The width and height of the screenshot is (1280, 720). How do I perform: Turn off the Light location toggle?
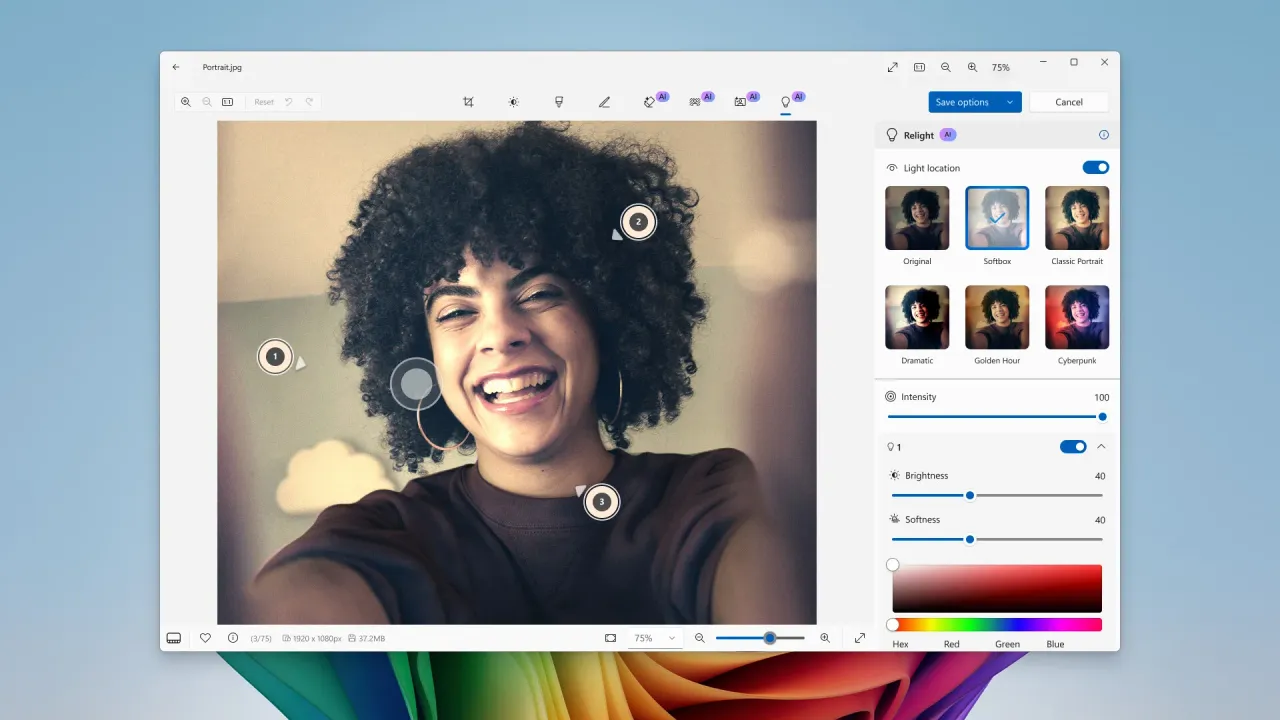[1095, 168]
